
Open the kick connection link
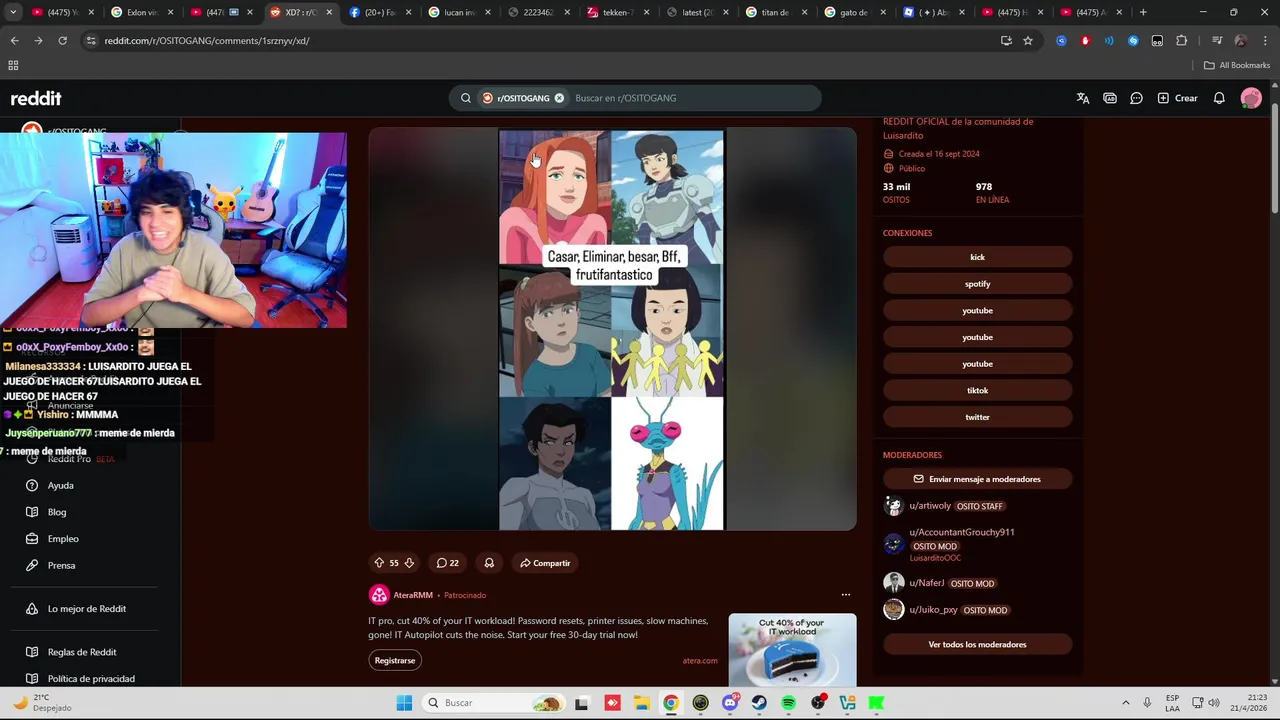pyautogui.click(x=977, y=257)
